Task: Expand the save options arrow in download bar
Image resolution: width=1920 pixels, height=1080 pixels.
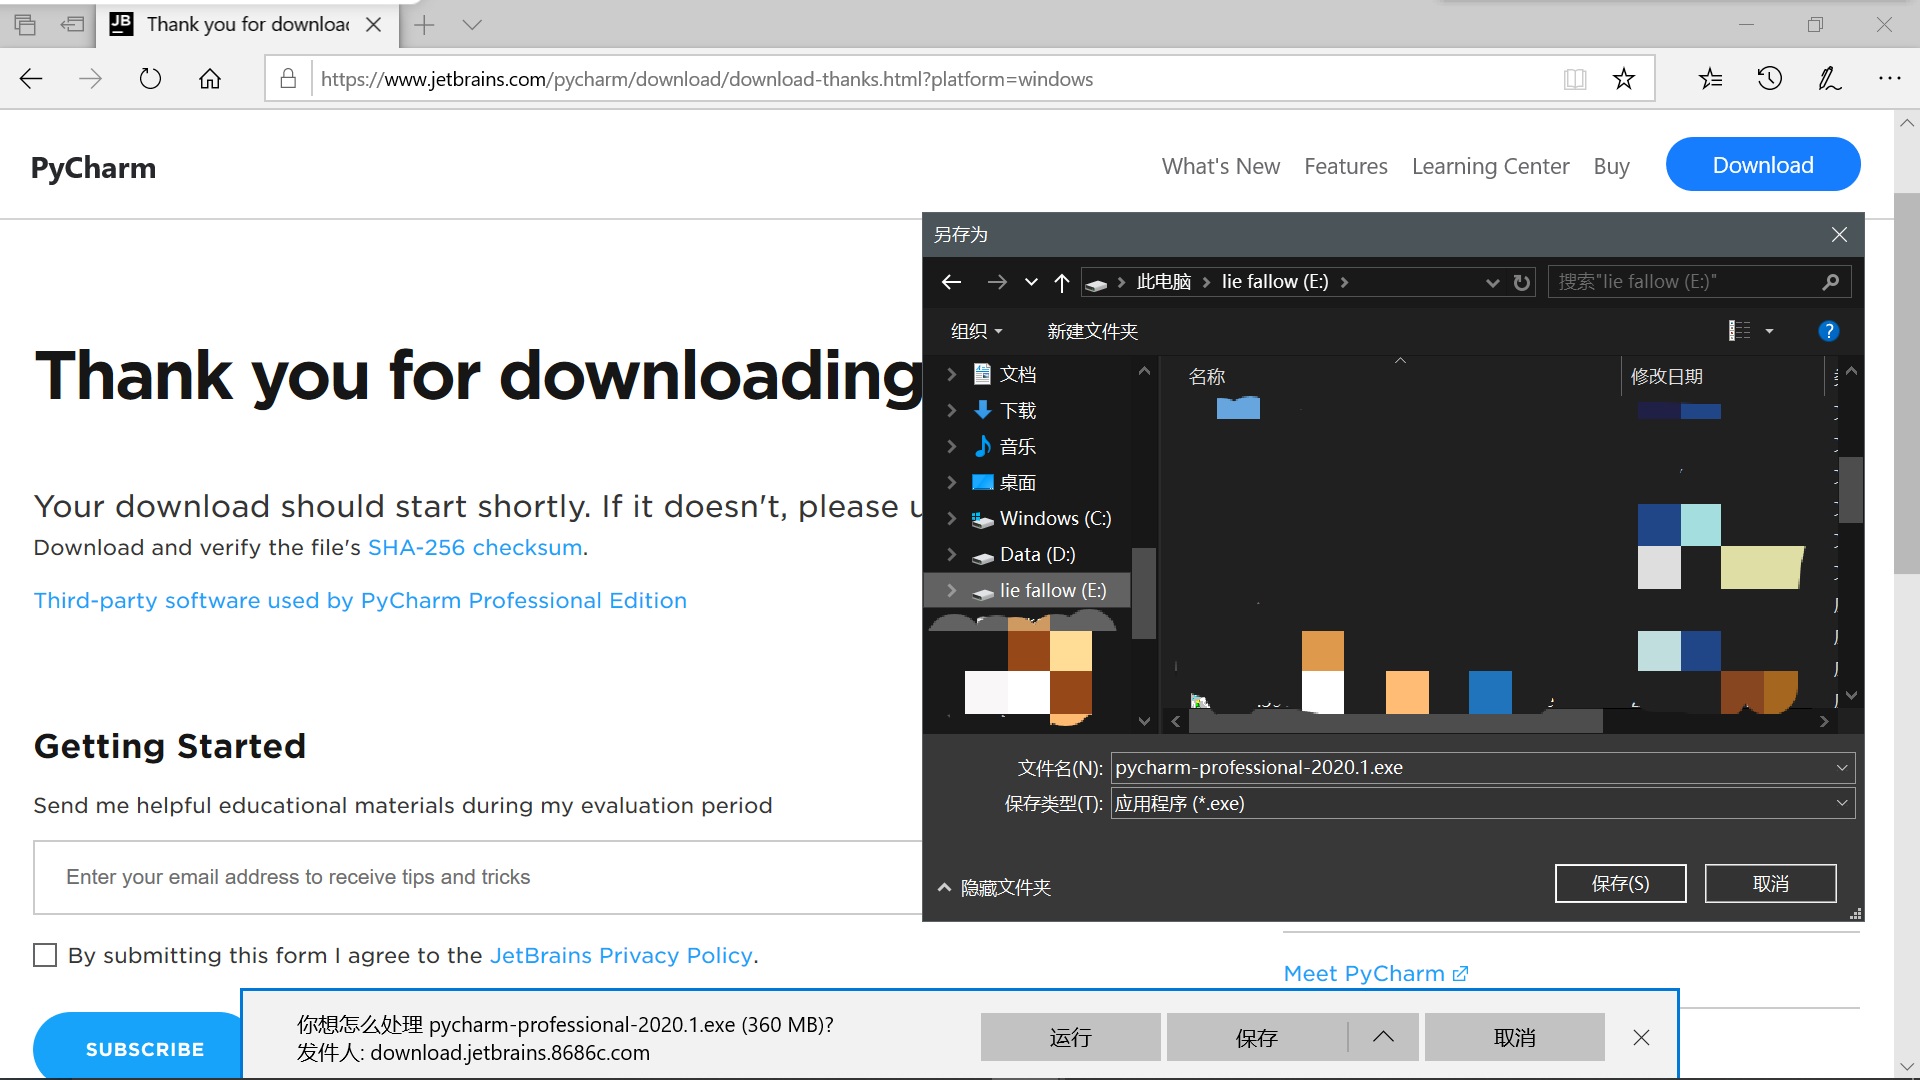Action: tap(1383, 1037)
